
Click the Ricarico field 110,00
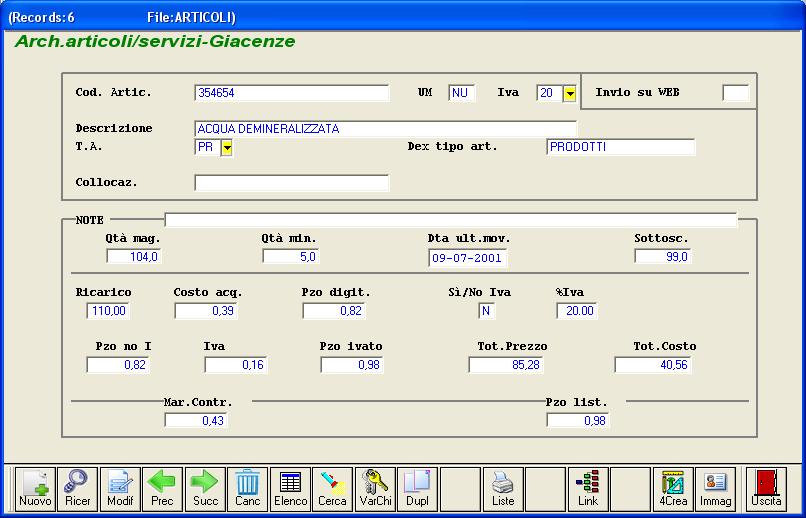tap(108, 311)
